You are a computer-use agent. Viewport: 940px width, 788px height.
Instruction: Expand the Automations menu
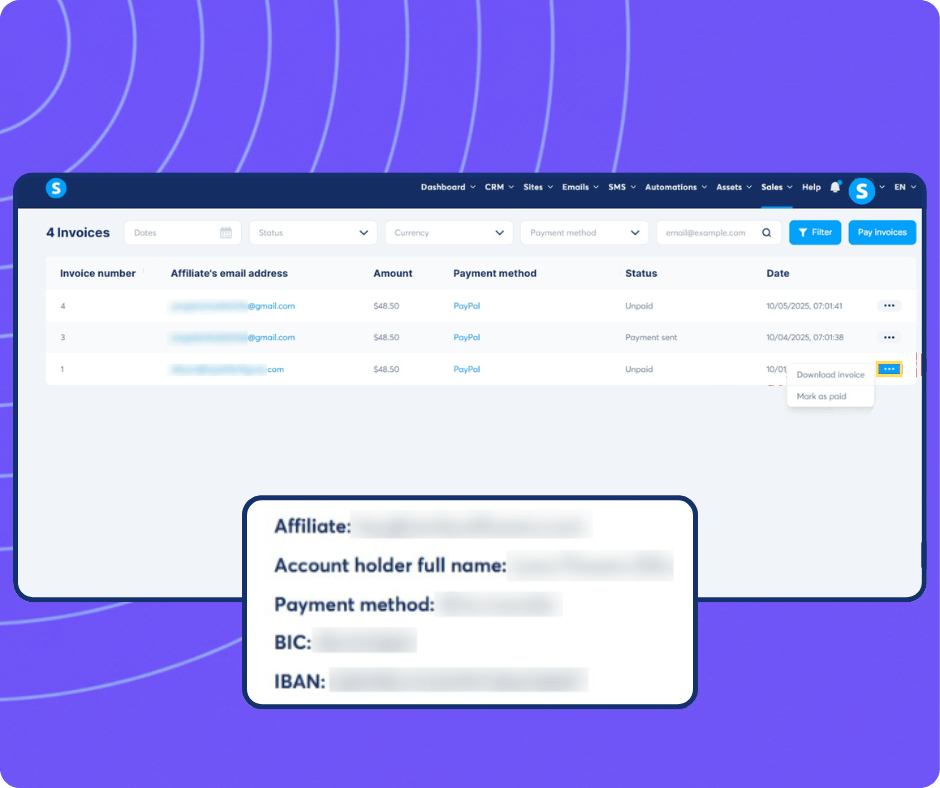pyautogui.click(x=676, y=187)
